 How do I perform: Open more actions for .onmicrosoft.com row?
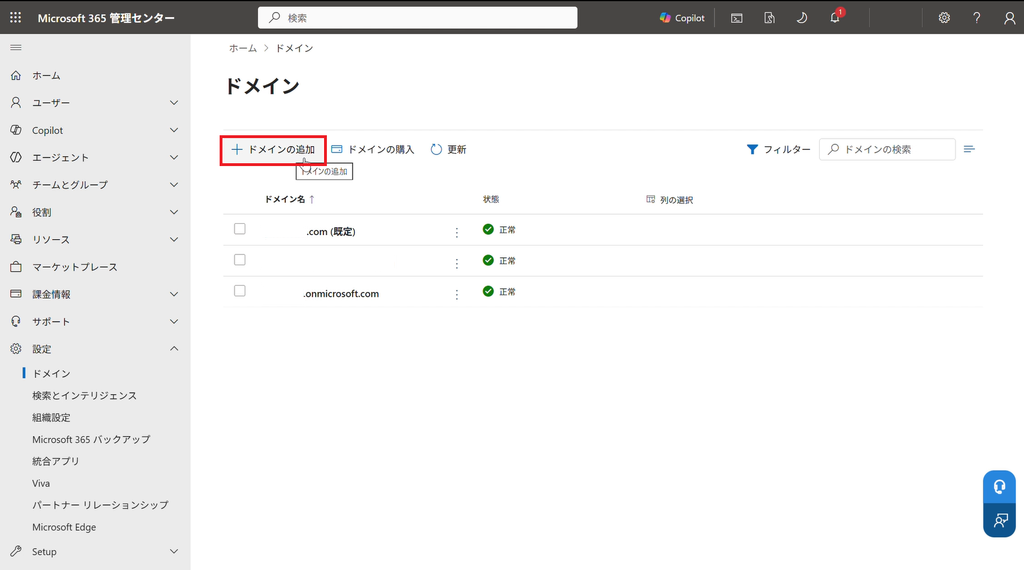[456, 294]
